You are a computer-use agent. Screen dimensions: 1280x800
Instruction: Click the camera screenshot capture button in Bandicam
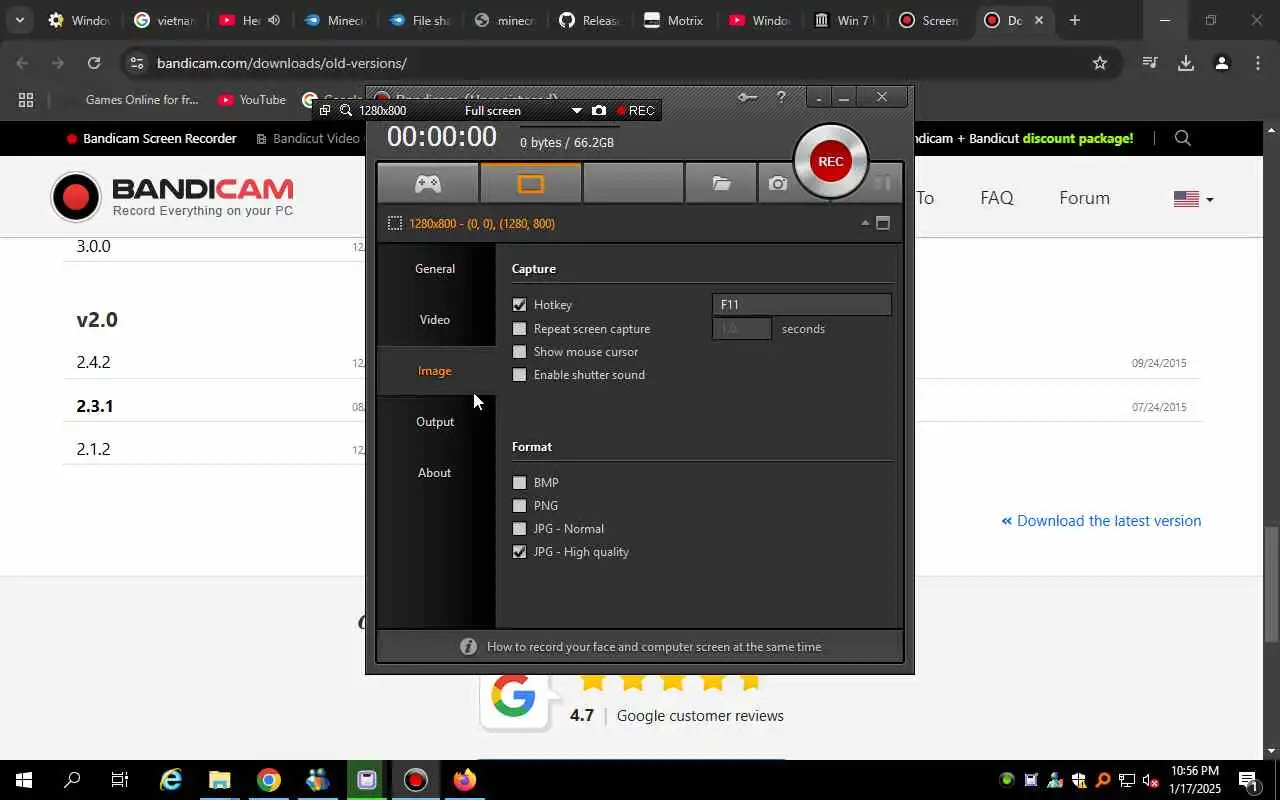778,183
